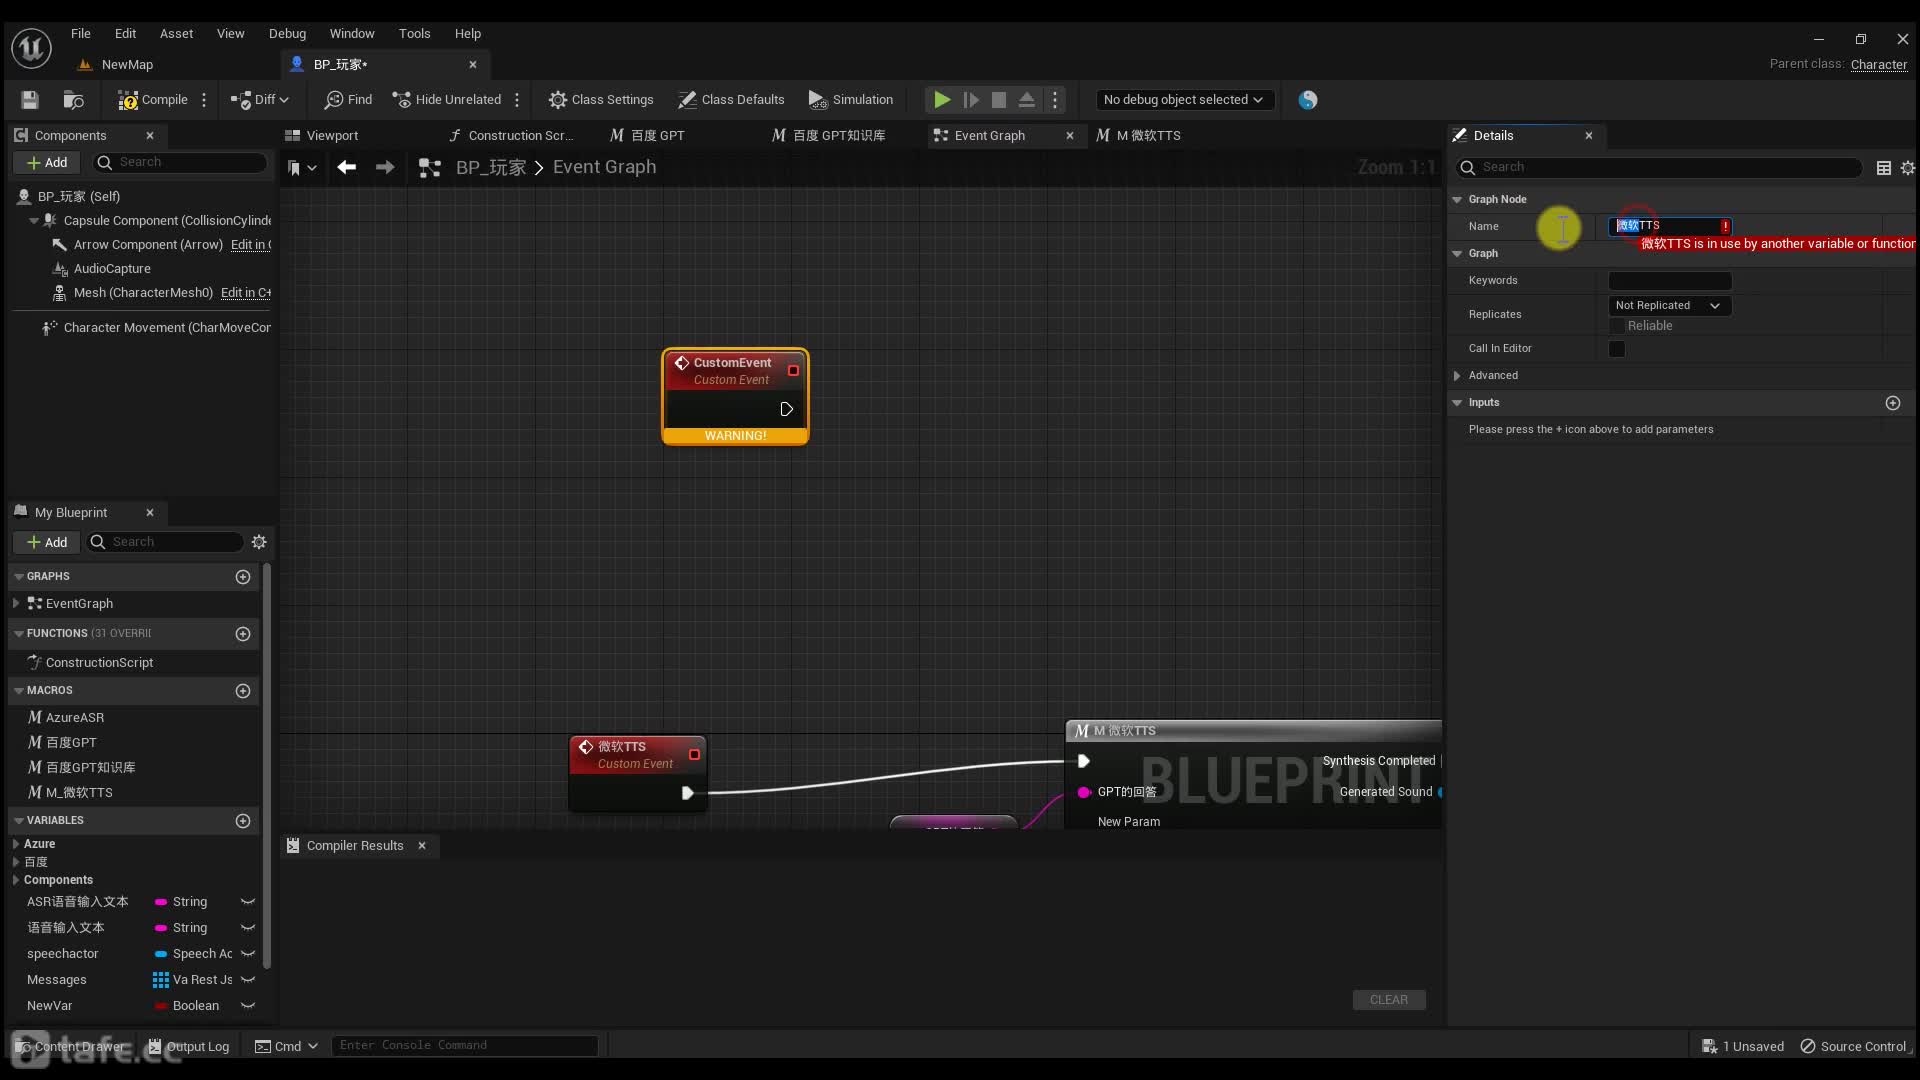This screenshot has height=1080, width=1920.
Task: Select the Character Movement component
Action: [x=157, y=327]
